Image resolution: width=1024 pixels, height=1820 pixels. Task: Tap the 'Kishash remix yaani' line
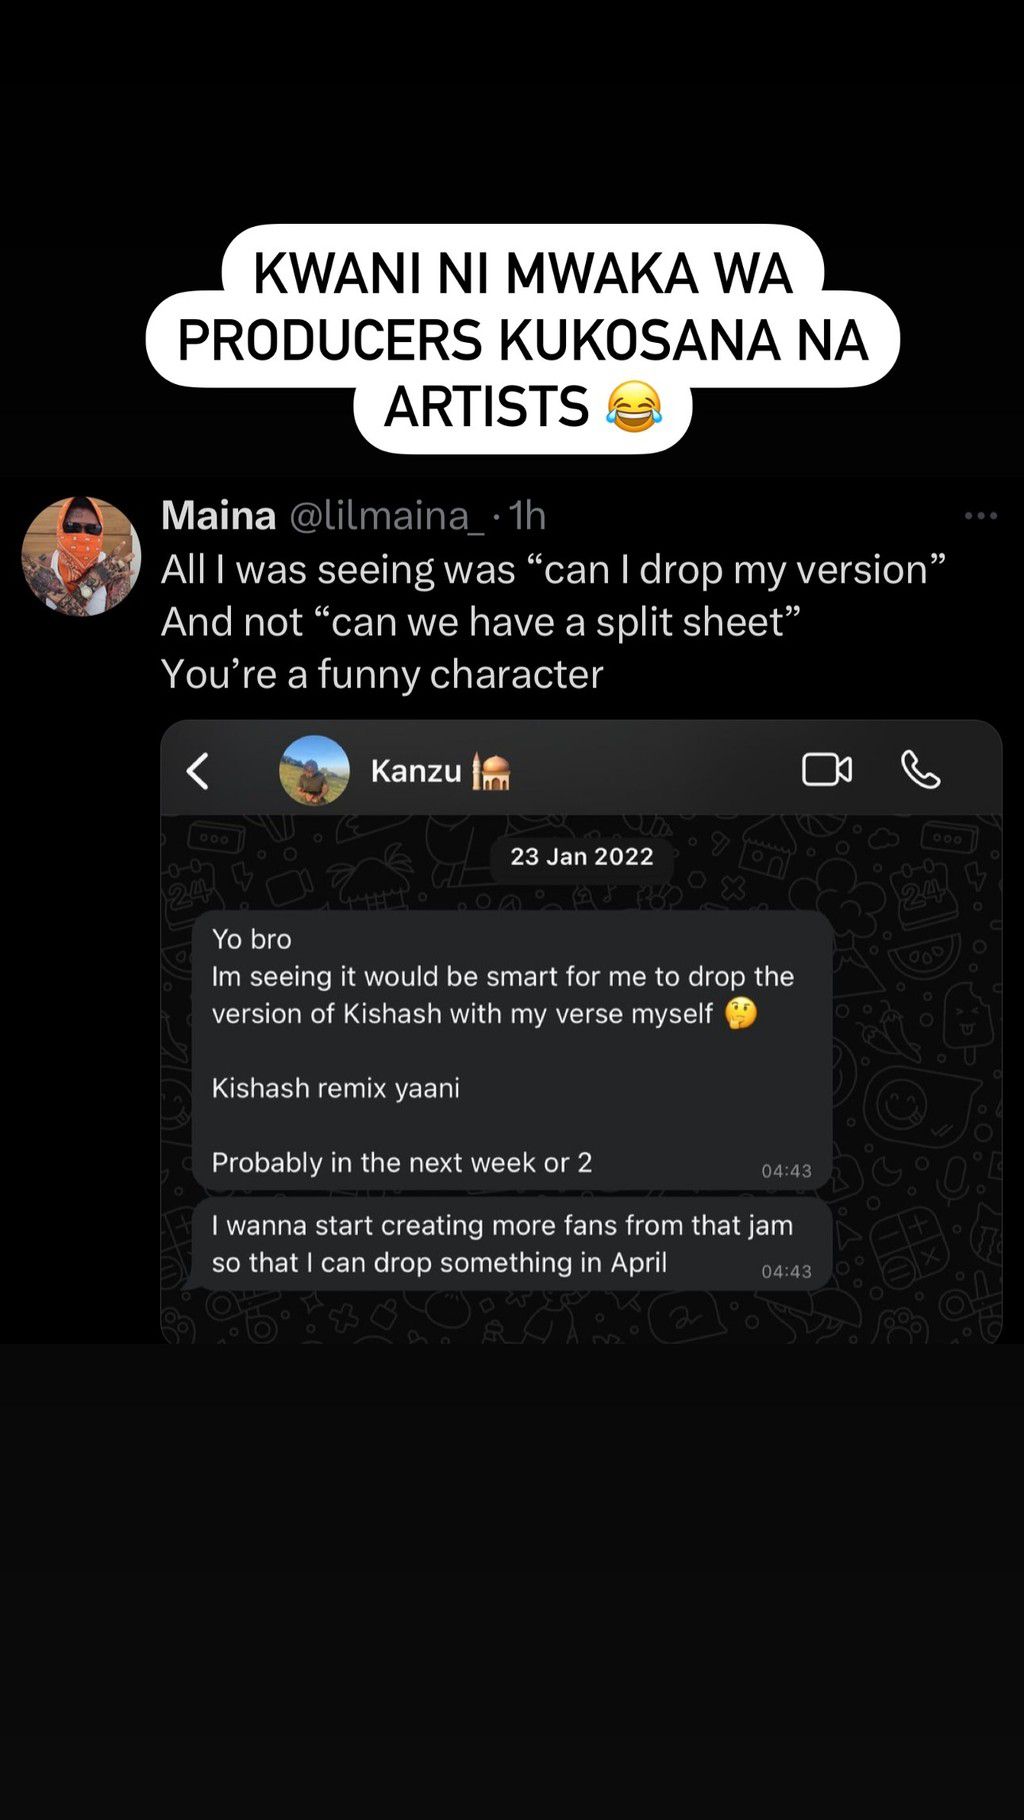coord(336,1088)
